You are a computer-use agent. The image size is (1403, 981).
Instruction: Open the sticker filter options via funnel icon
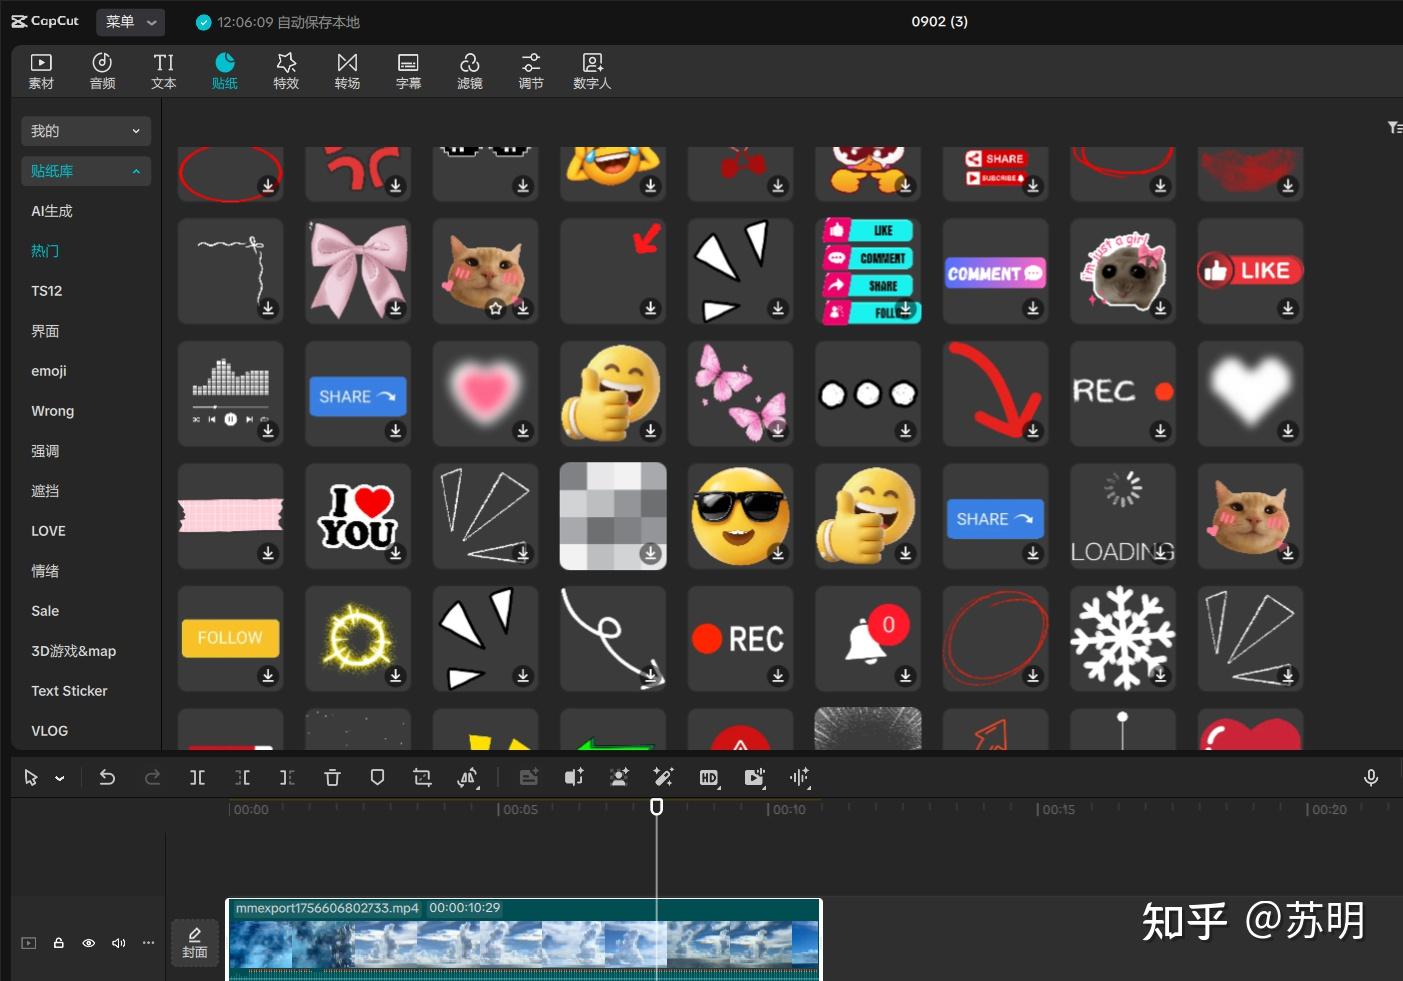point(1393,127)
